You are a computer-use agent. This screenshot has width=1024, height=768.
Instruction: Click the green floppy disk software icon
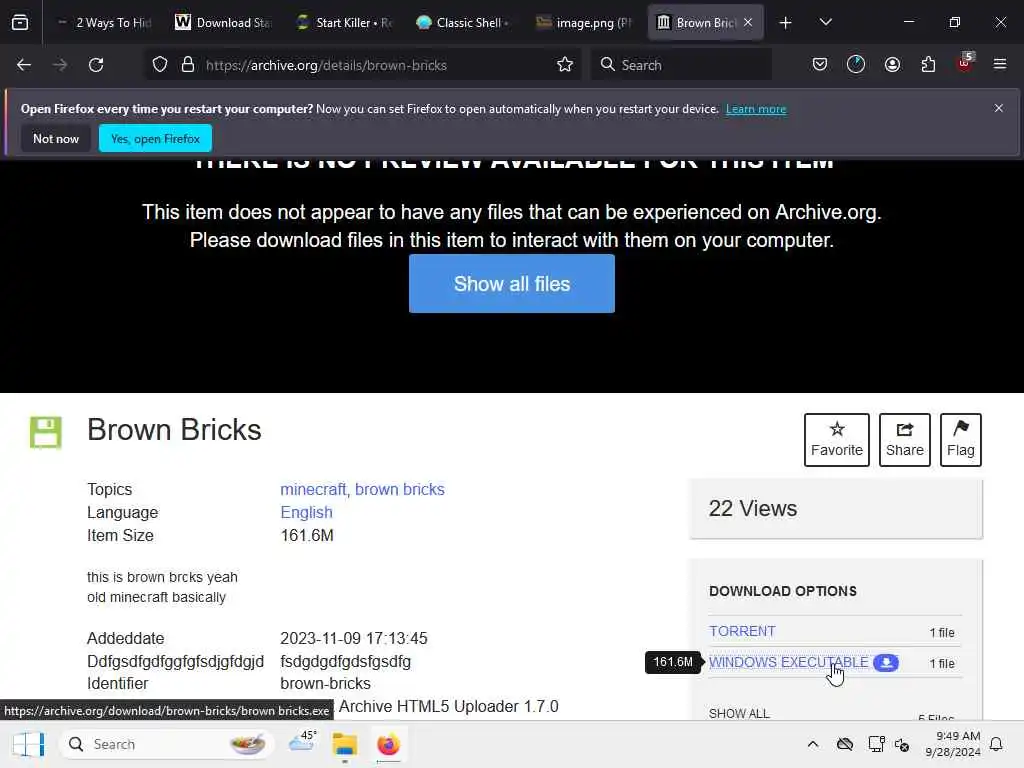coord(46,432)
